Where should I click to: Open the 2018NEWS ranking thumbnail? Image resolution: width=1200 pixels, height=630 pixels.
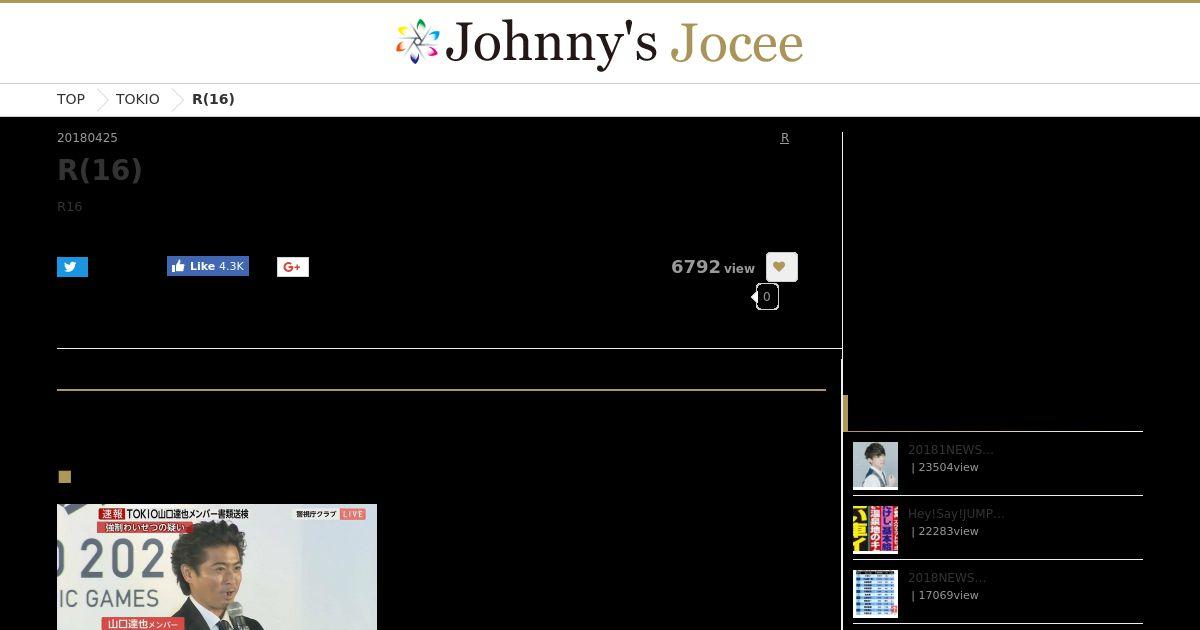pyautogui.click(x=875, y=594)
